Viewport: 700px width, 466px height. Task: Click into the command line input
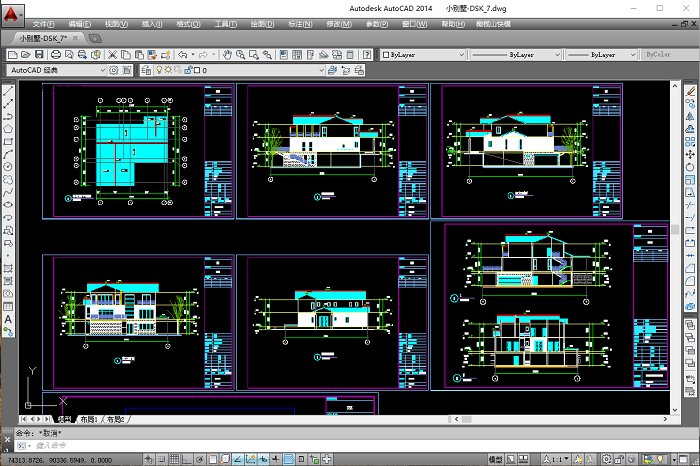(x=357, y=446)
